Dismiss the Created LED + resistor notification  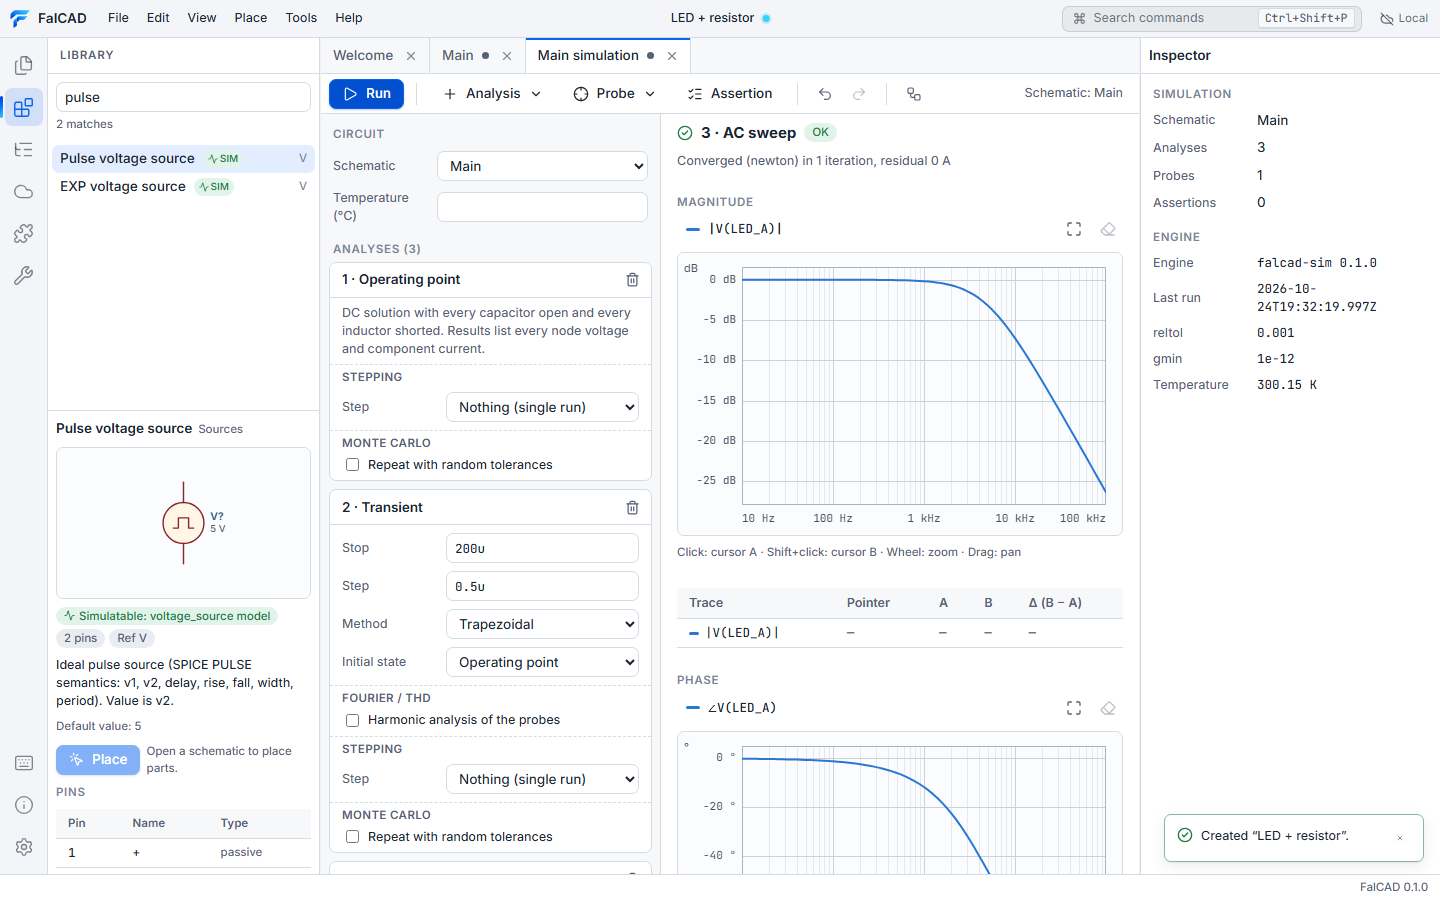click(1400, 838)
